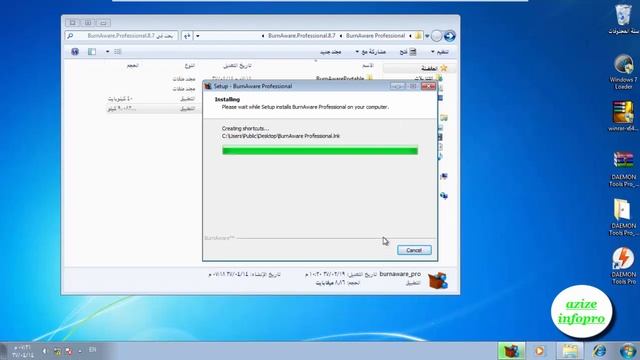This screenshot has height=360, width=640.
Task: Switch to Windows Explorer taskbar button
Action: (570, 351)
